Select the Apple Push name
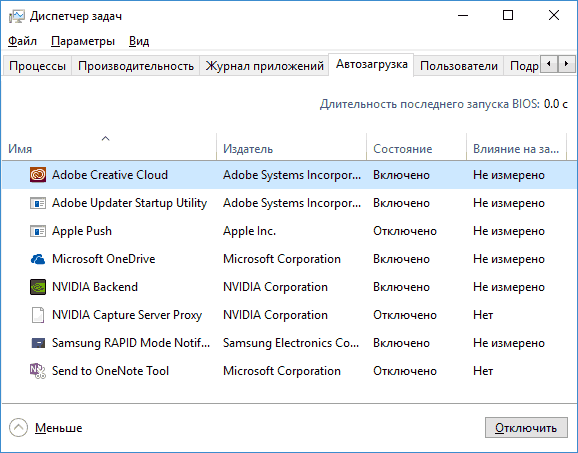This screenshot has height=453, width=578. [x=82, y=231]
